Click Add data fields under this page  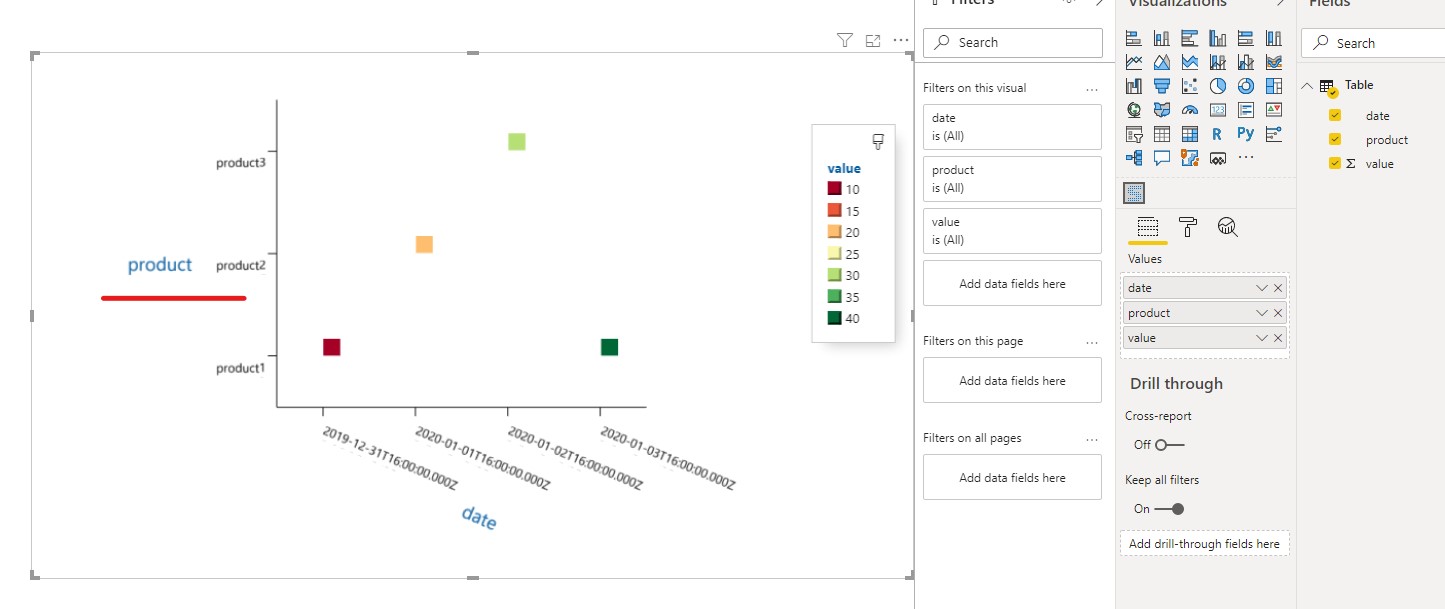pos(1012,380)
